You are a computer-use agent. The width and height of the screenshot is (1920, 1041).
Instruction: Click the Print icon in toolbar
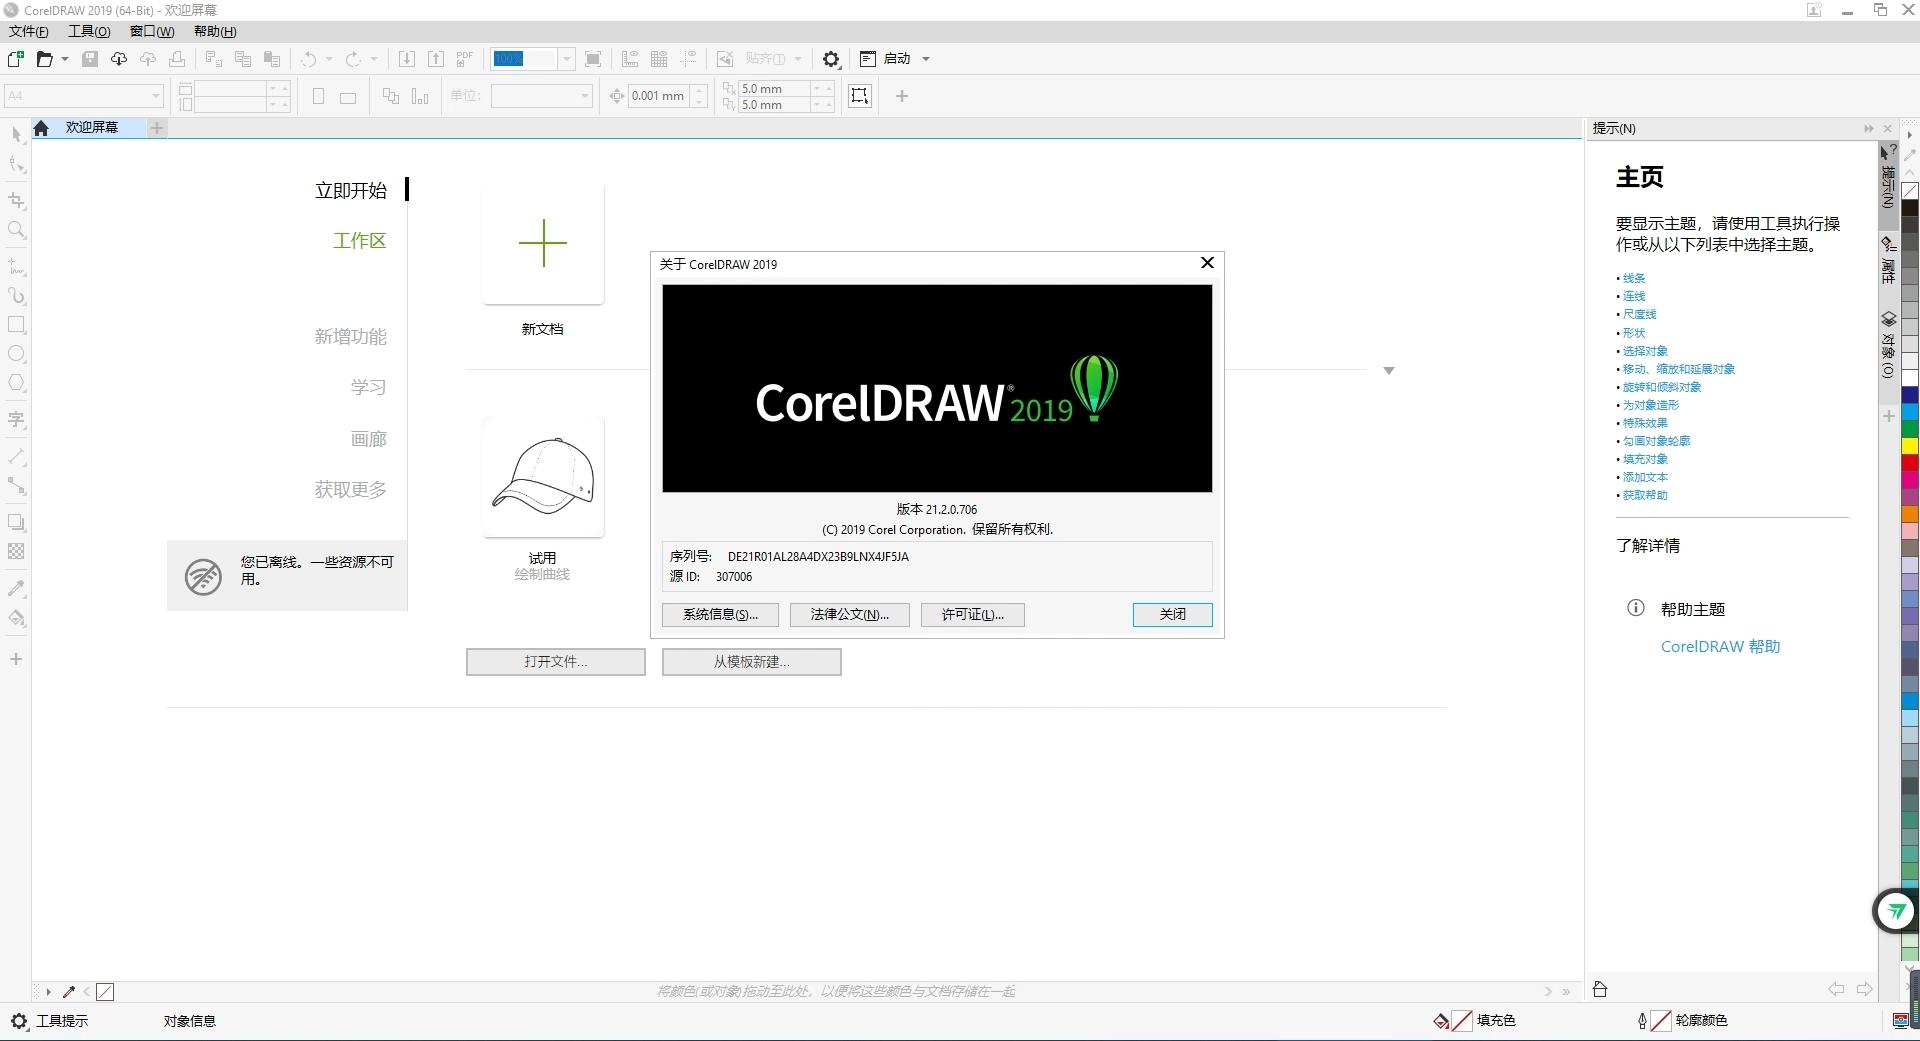click(x=177, y=59)
